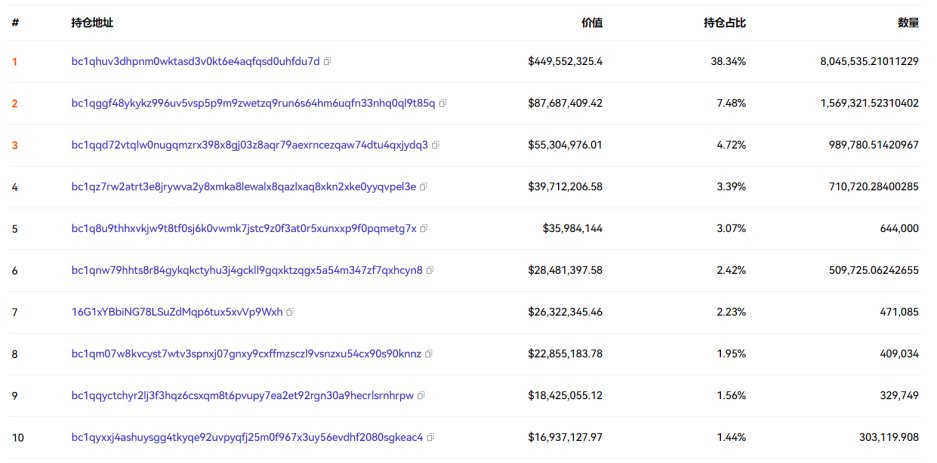The image size is (937, 463).
Task: Click the # rank column header
Action: coord(15,21)
